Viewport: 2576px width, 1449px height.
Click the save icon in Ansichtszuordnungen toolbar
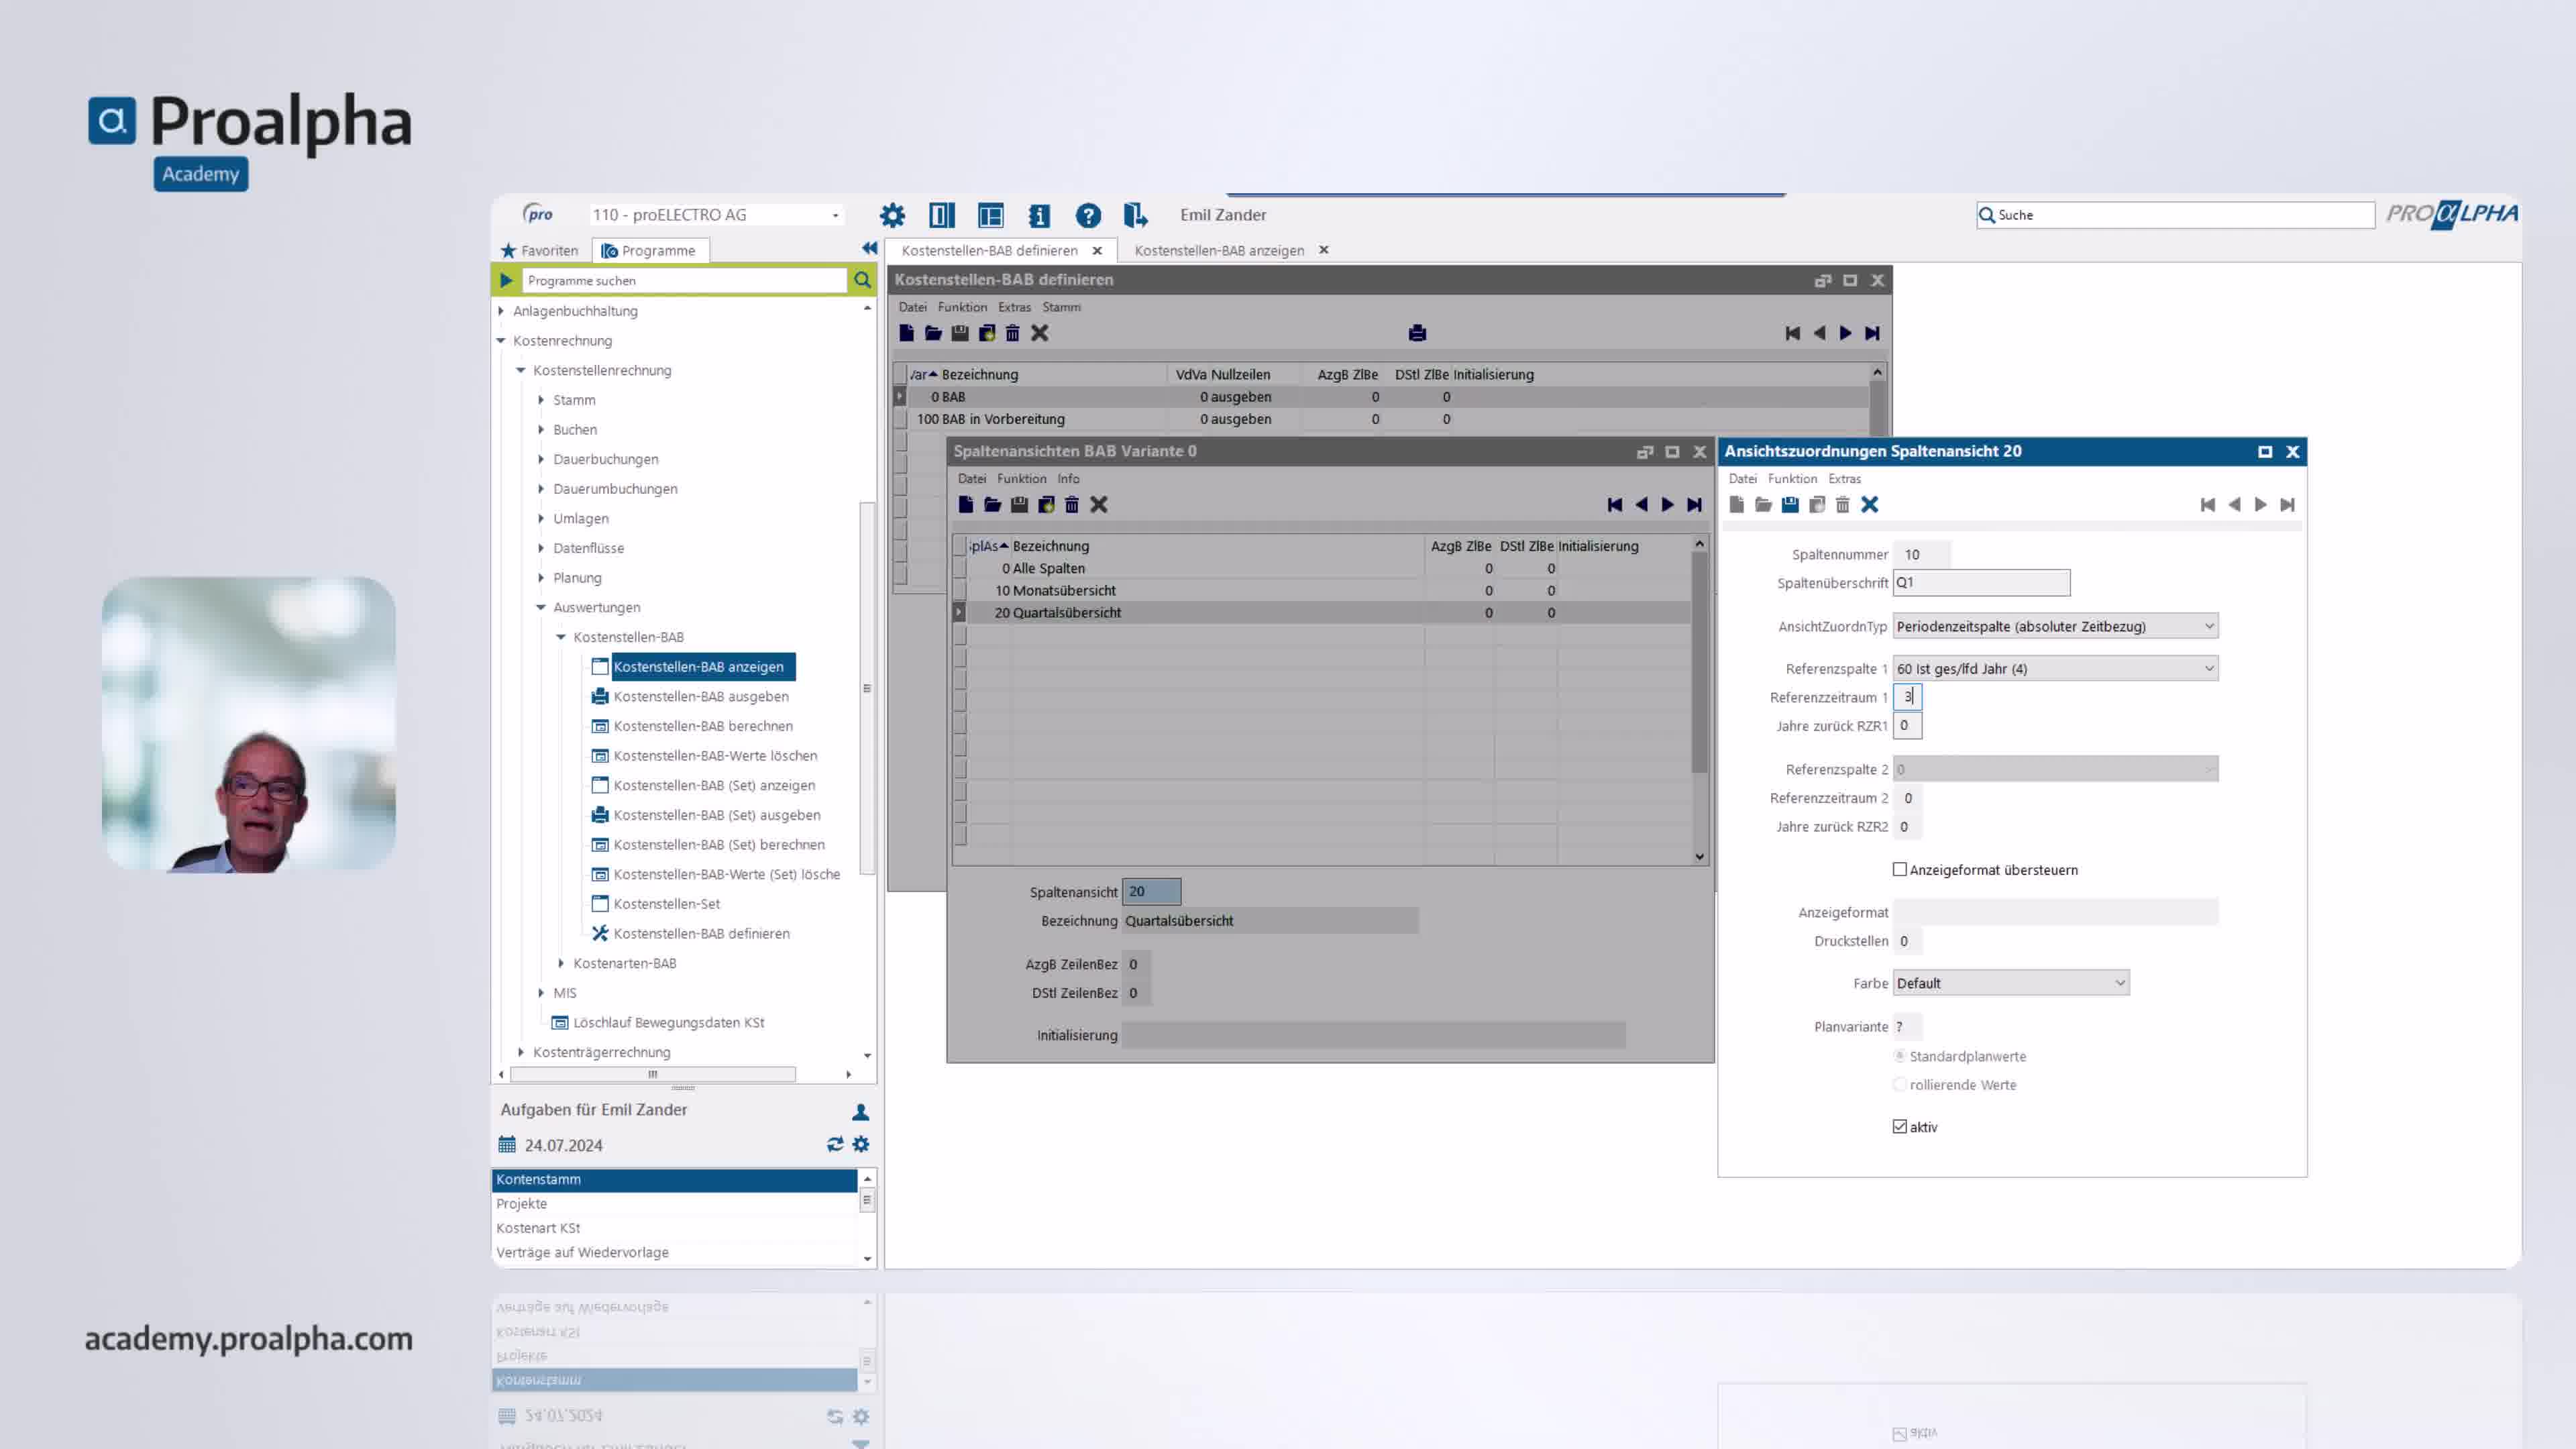(x=1790, y=505)
